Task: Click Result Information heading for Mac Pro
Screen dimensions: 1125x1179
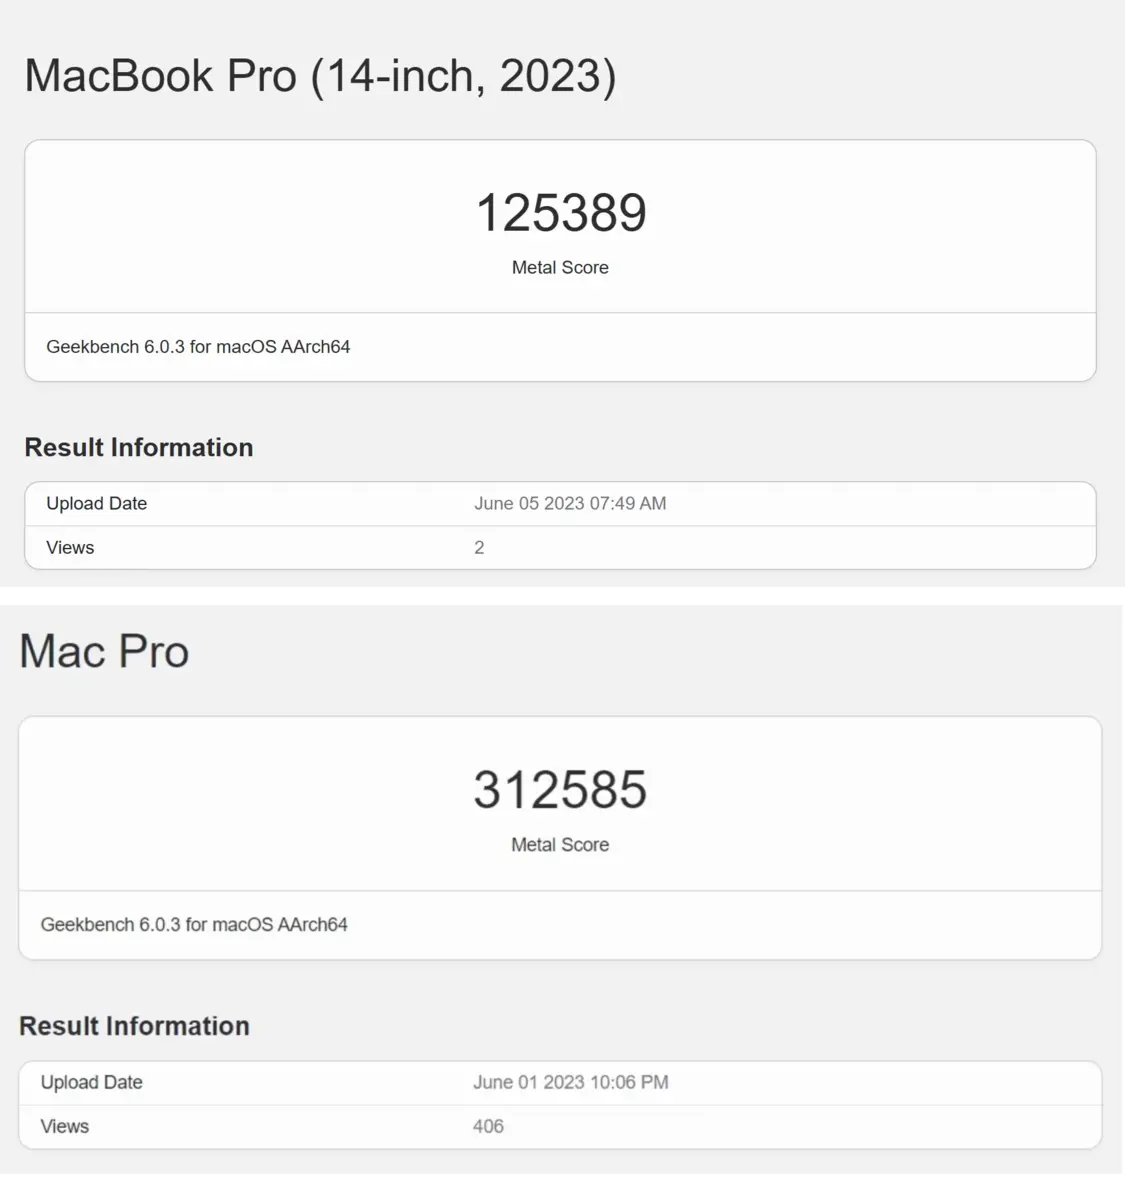Action: pyautogui.click(x=134, y=1026)
